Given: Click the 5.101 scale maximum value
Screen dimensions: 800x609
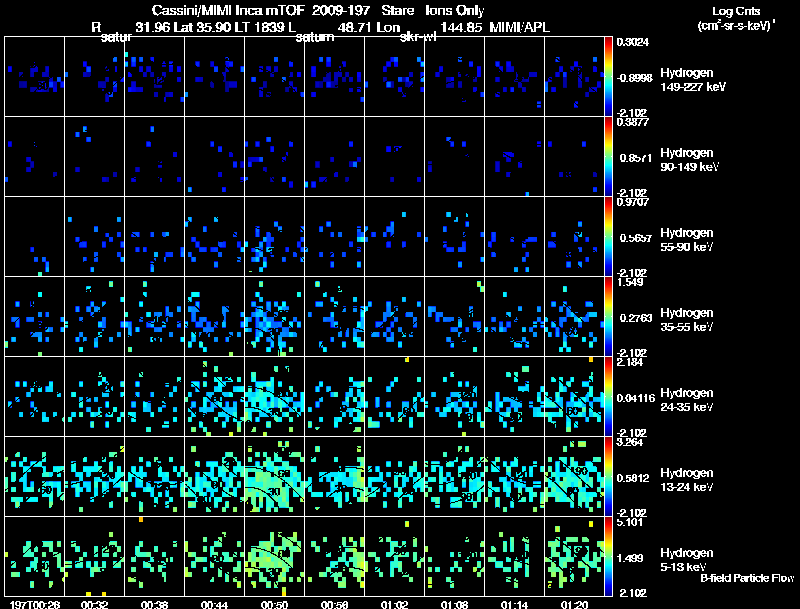Looking at the screenshot, I should click(630, 522).
